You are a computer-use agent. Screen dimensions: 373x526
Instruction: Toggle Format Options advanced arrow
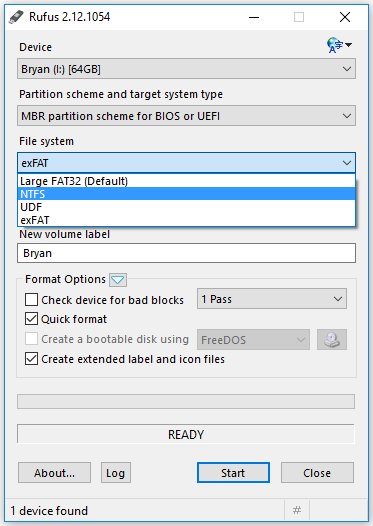[x=118, y=279]
